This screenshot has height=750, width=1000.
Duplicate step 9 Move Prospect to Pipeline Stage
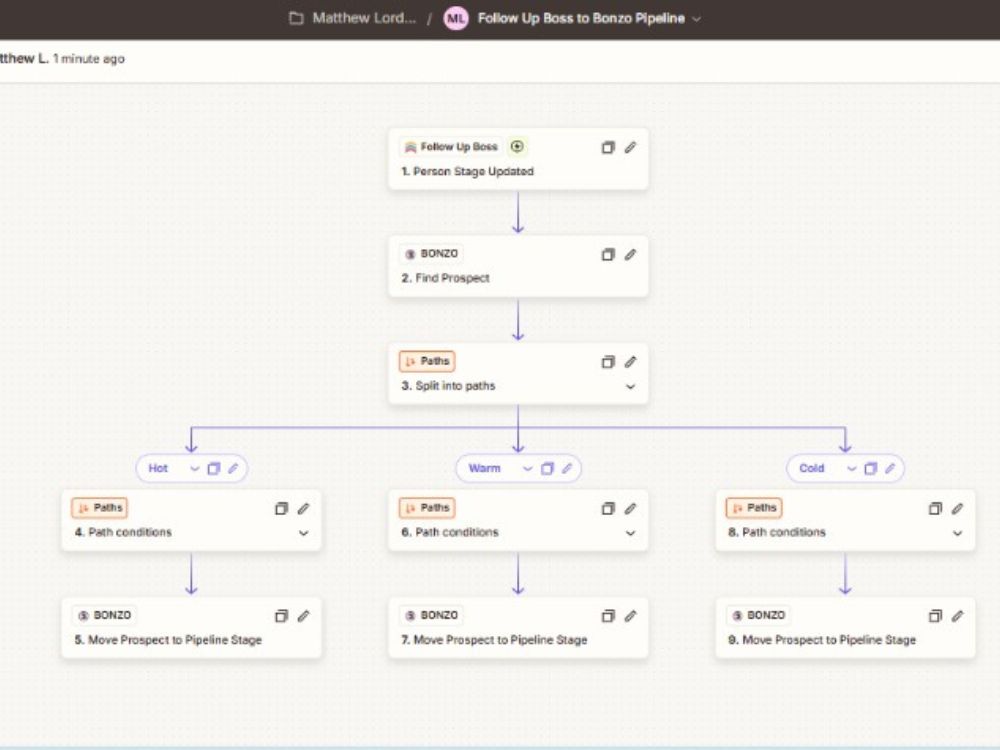pos(935,616)
